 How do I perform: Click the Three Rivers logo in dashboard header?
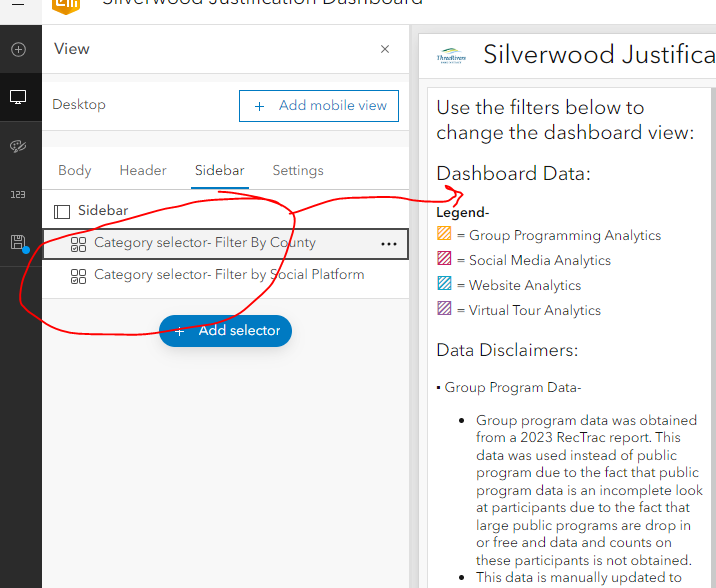pos(451,56)
